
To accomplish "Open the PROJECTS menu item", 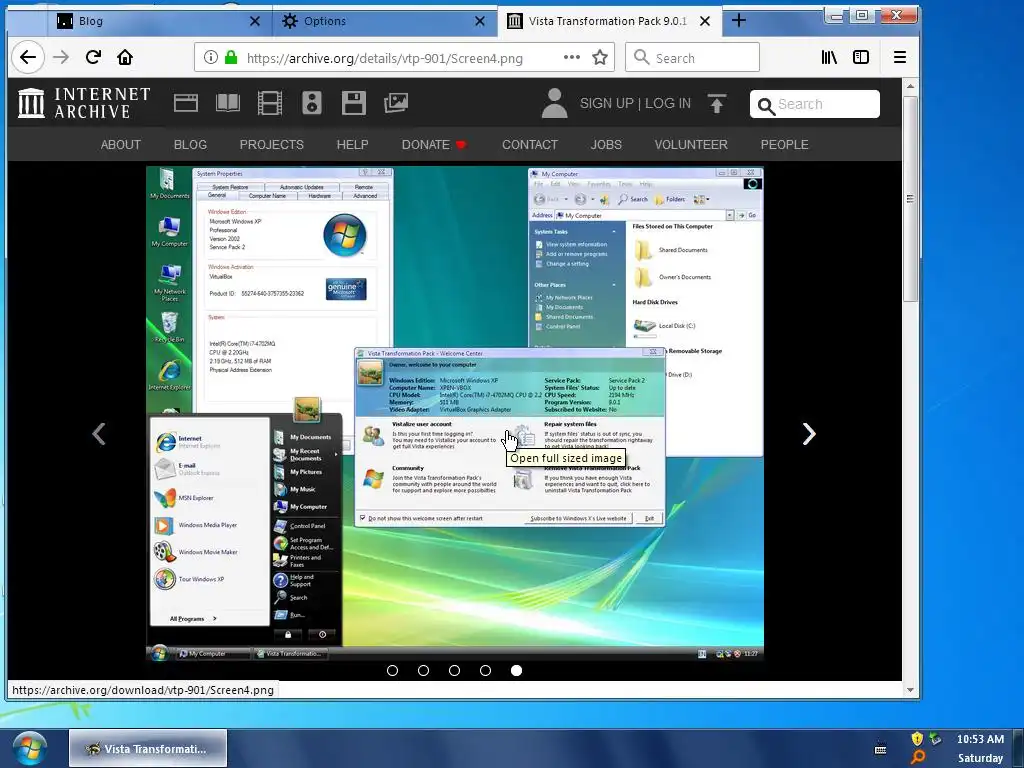I will pyautogui.click(x=271, y=144).
